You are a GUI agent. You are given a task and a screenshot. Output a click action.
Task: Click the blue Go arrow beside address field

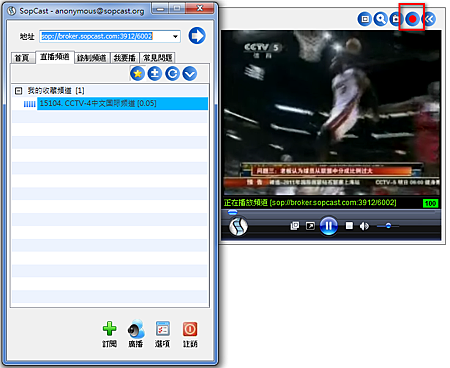[197, 36]
